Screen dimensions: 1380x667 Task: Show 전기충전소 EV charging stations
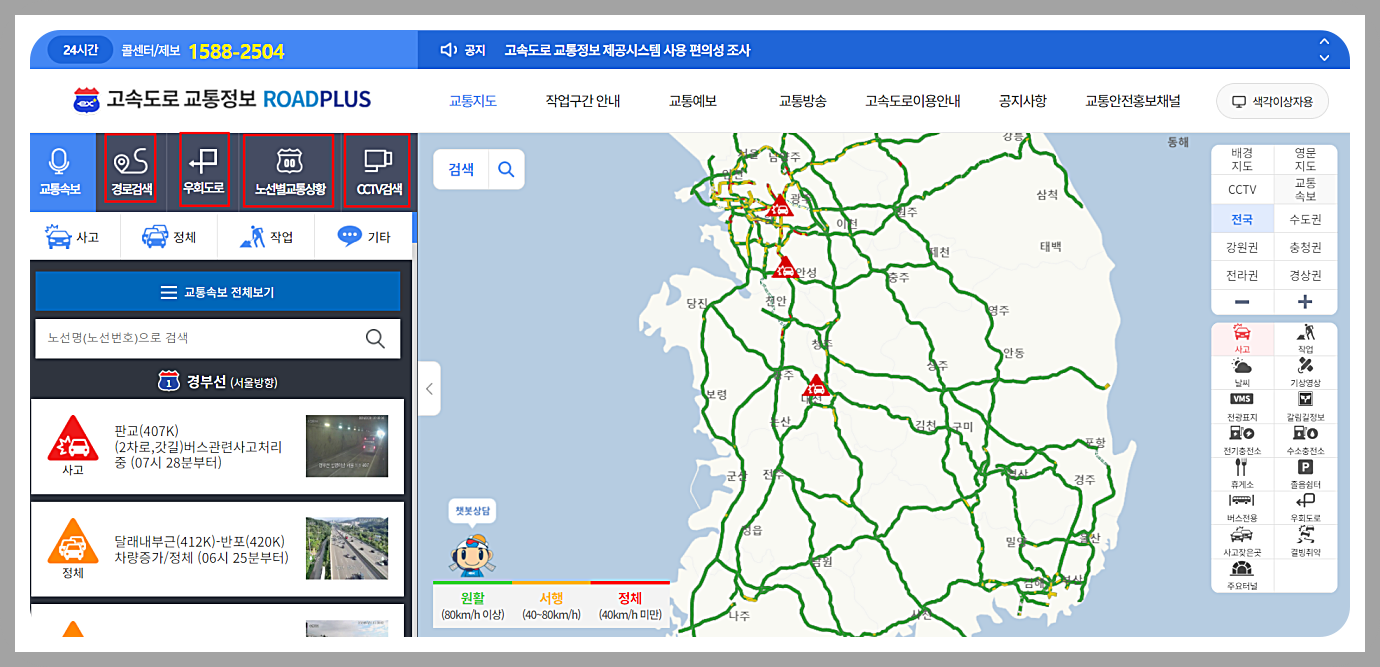click(x=1242, y=441)
